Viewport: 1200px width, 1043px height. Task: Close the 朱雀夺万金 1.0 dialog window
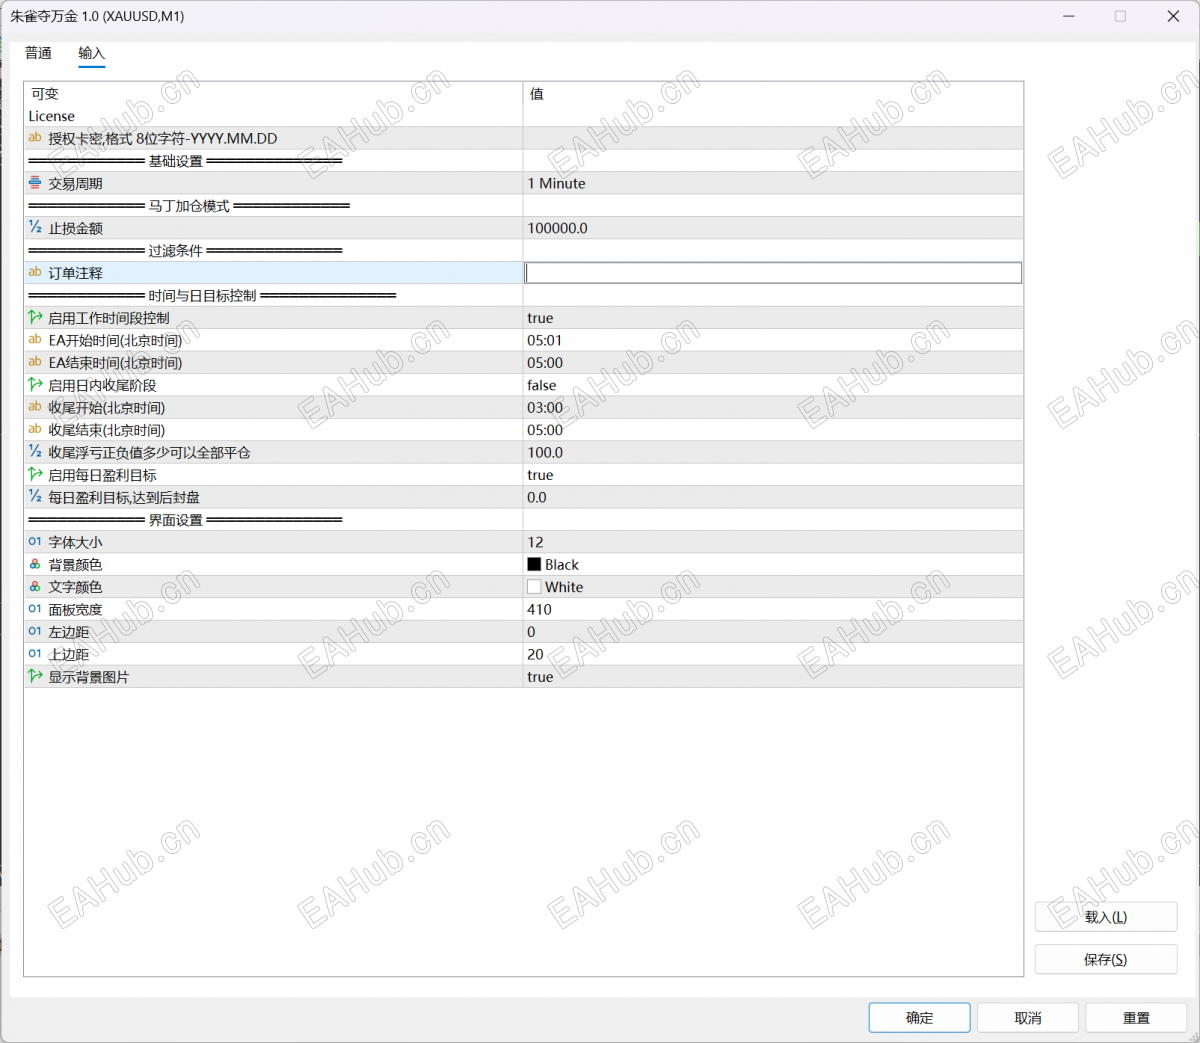point(1173,16)
